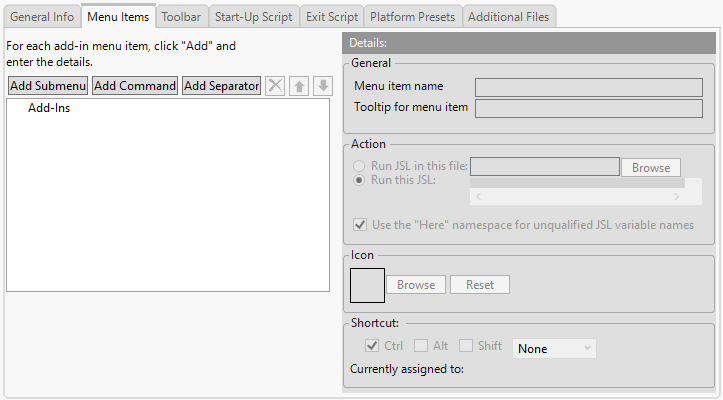Click the left arrow of JSL scrollbar

click(x=478, y=197)
